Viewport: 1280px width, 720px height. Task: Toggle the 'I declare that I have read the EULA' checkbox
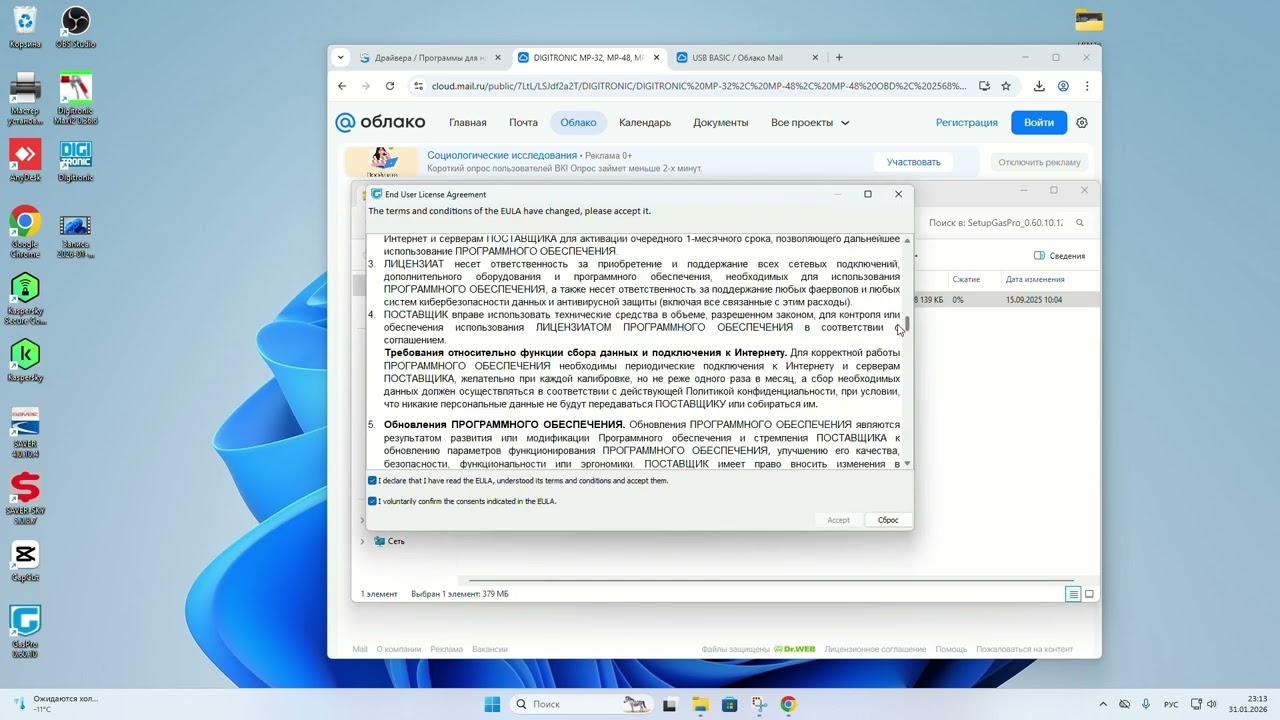coord(373,481)
